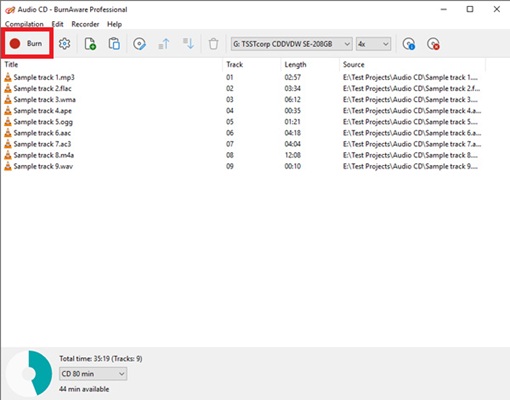Minimize the BurnAware window

click(443, 9)
